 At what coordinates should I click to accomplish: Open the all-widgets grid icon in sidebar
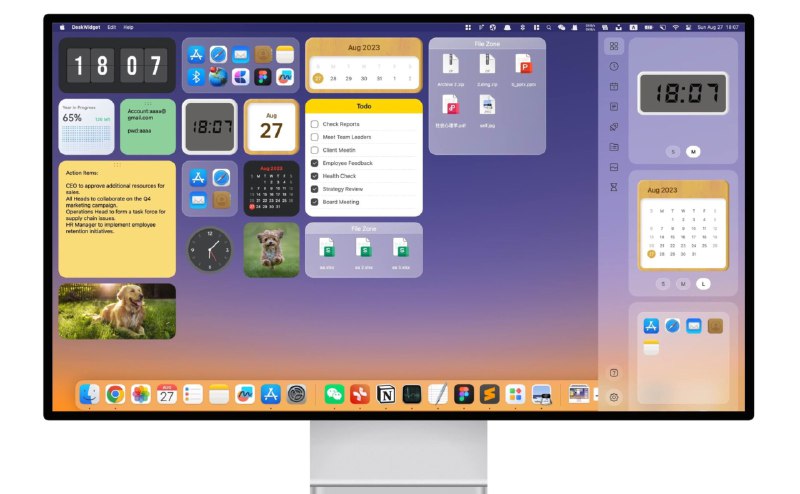coord(614,46)
